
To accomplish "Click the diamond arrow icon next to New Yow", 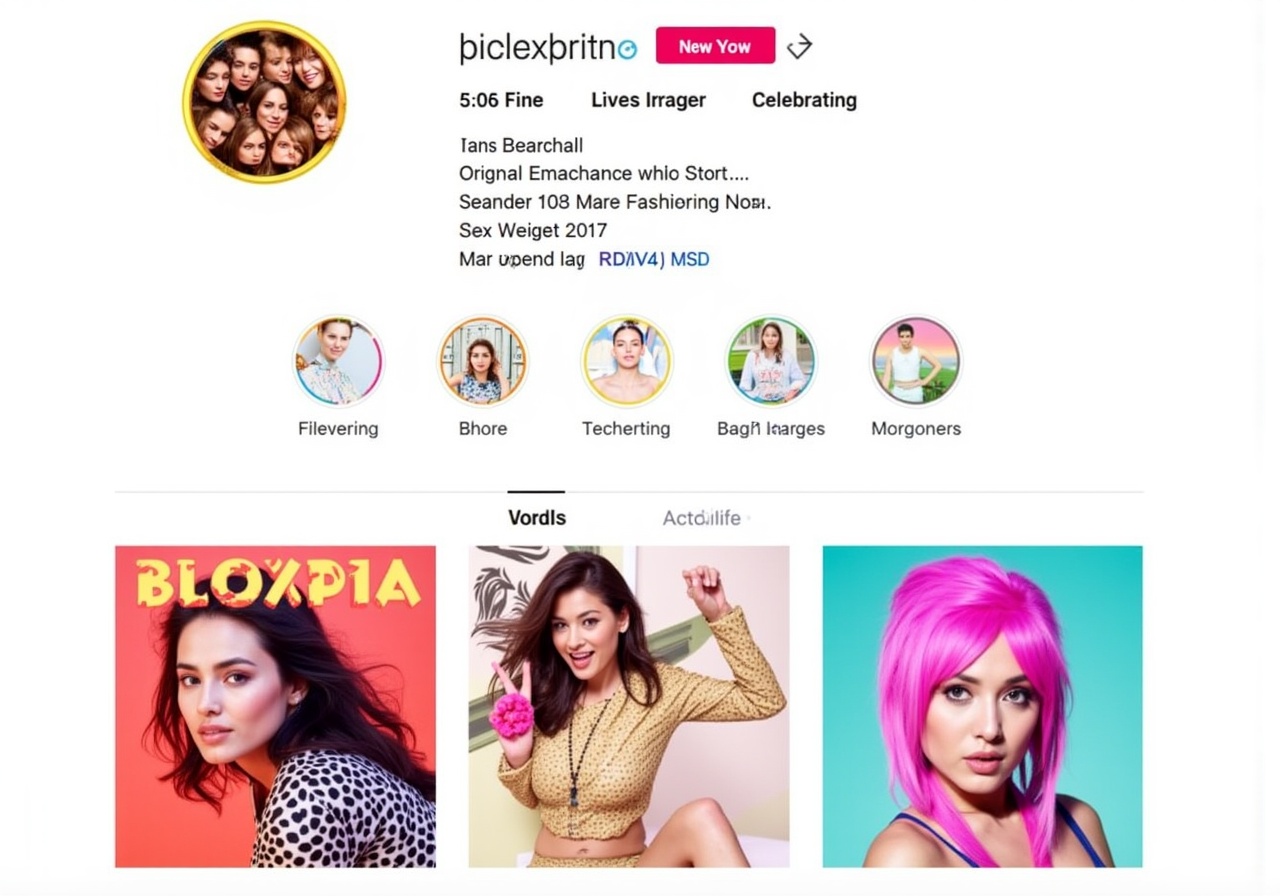I will click(x=799, y=46).
